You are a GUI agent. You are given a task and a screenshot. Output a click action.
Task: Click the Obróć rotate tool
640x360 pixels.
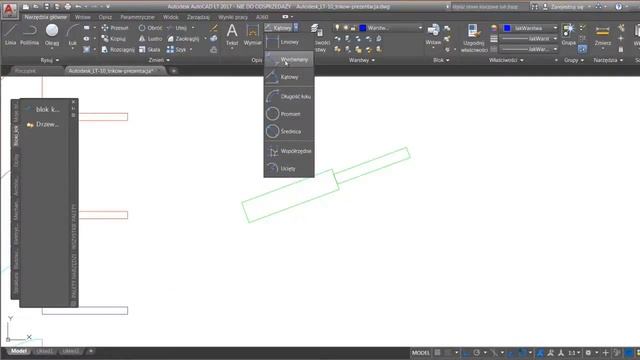(150, 28)
